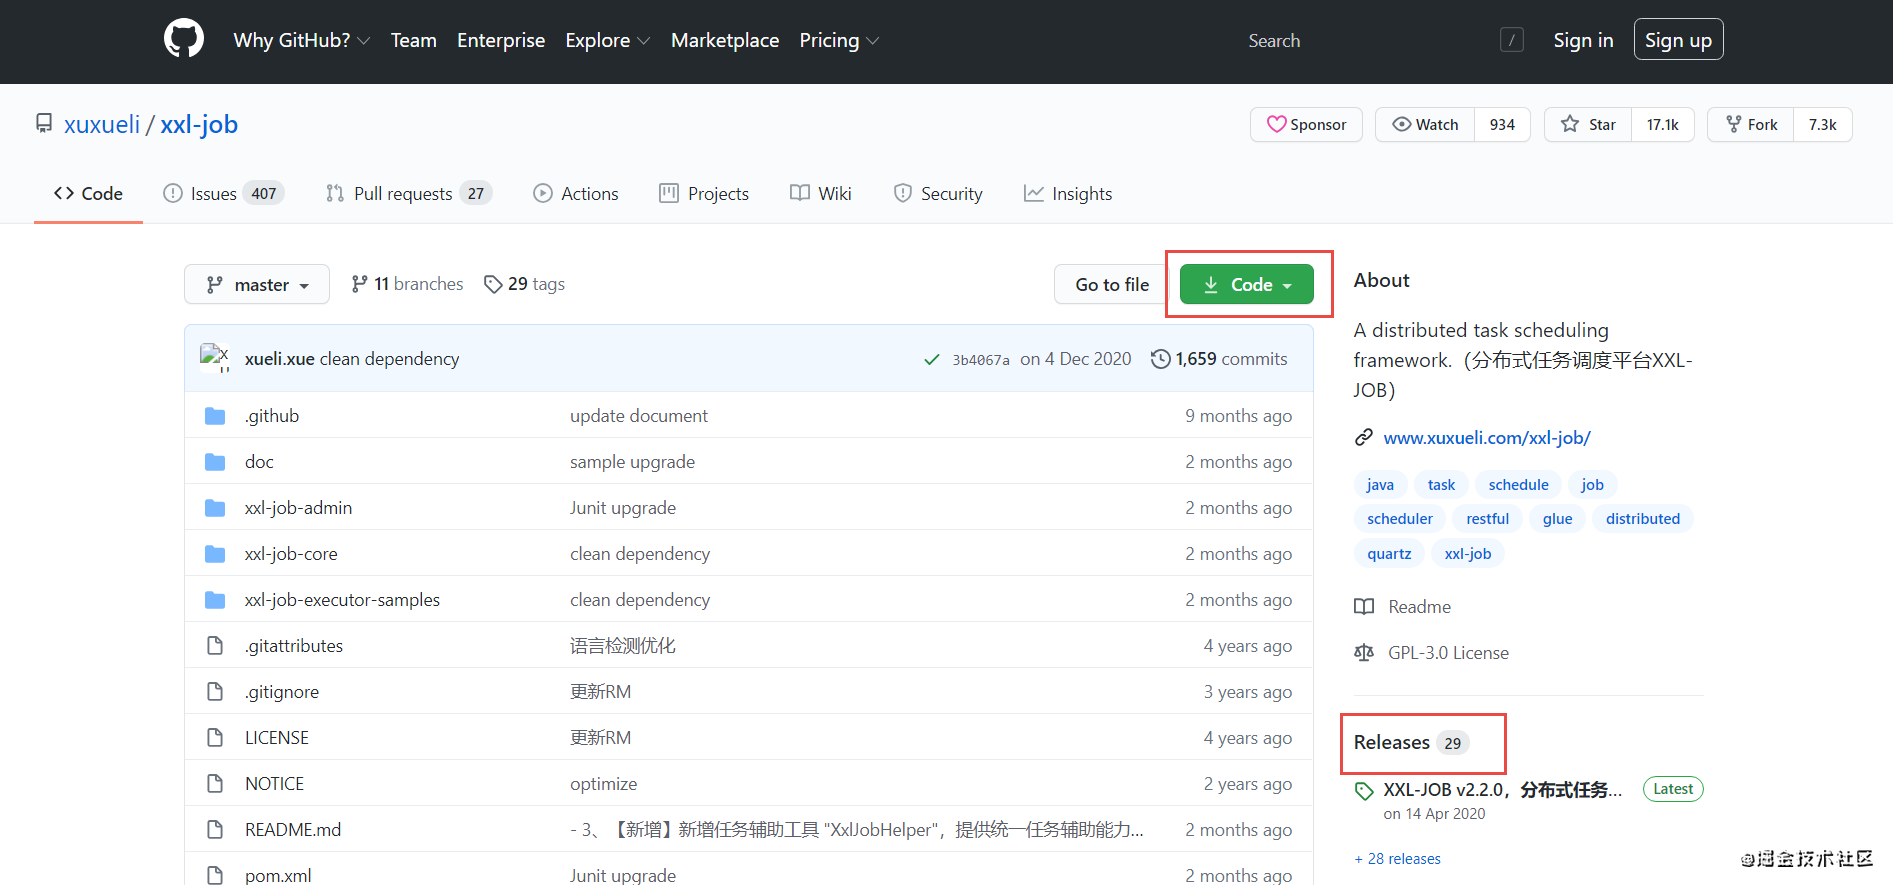Click the commit history clock icon
Image resolution: width=1893 pixels, height=885 pixels.
(1160, 359)
